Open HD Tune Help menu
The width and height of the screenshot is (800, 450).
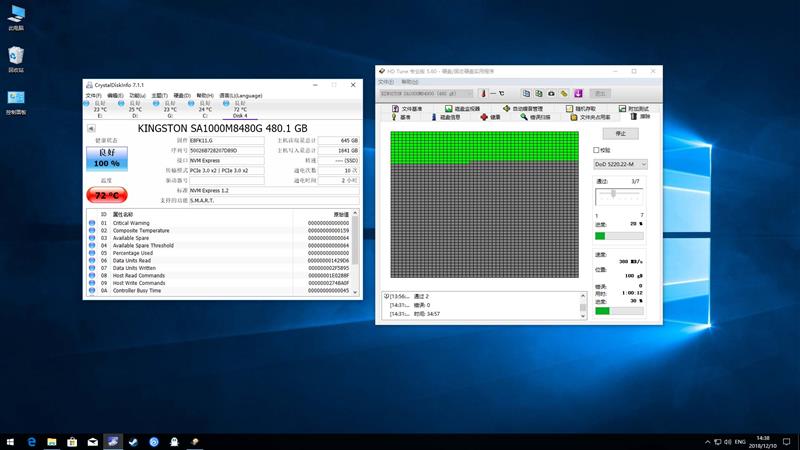(409, 82)
